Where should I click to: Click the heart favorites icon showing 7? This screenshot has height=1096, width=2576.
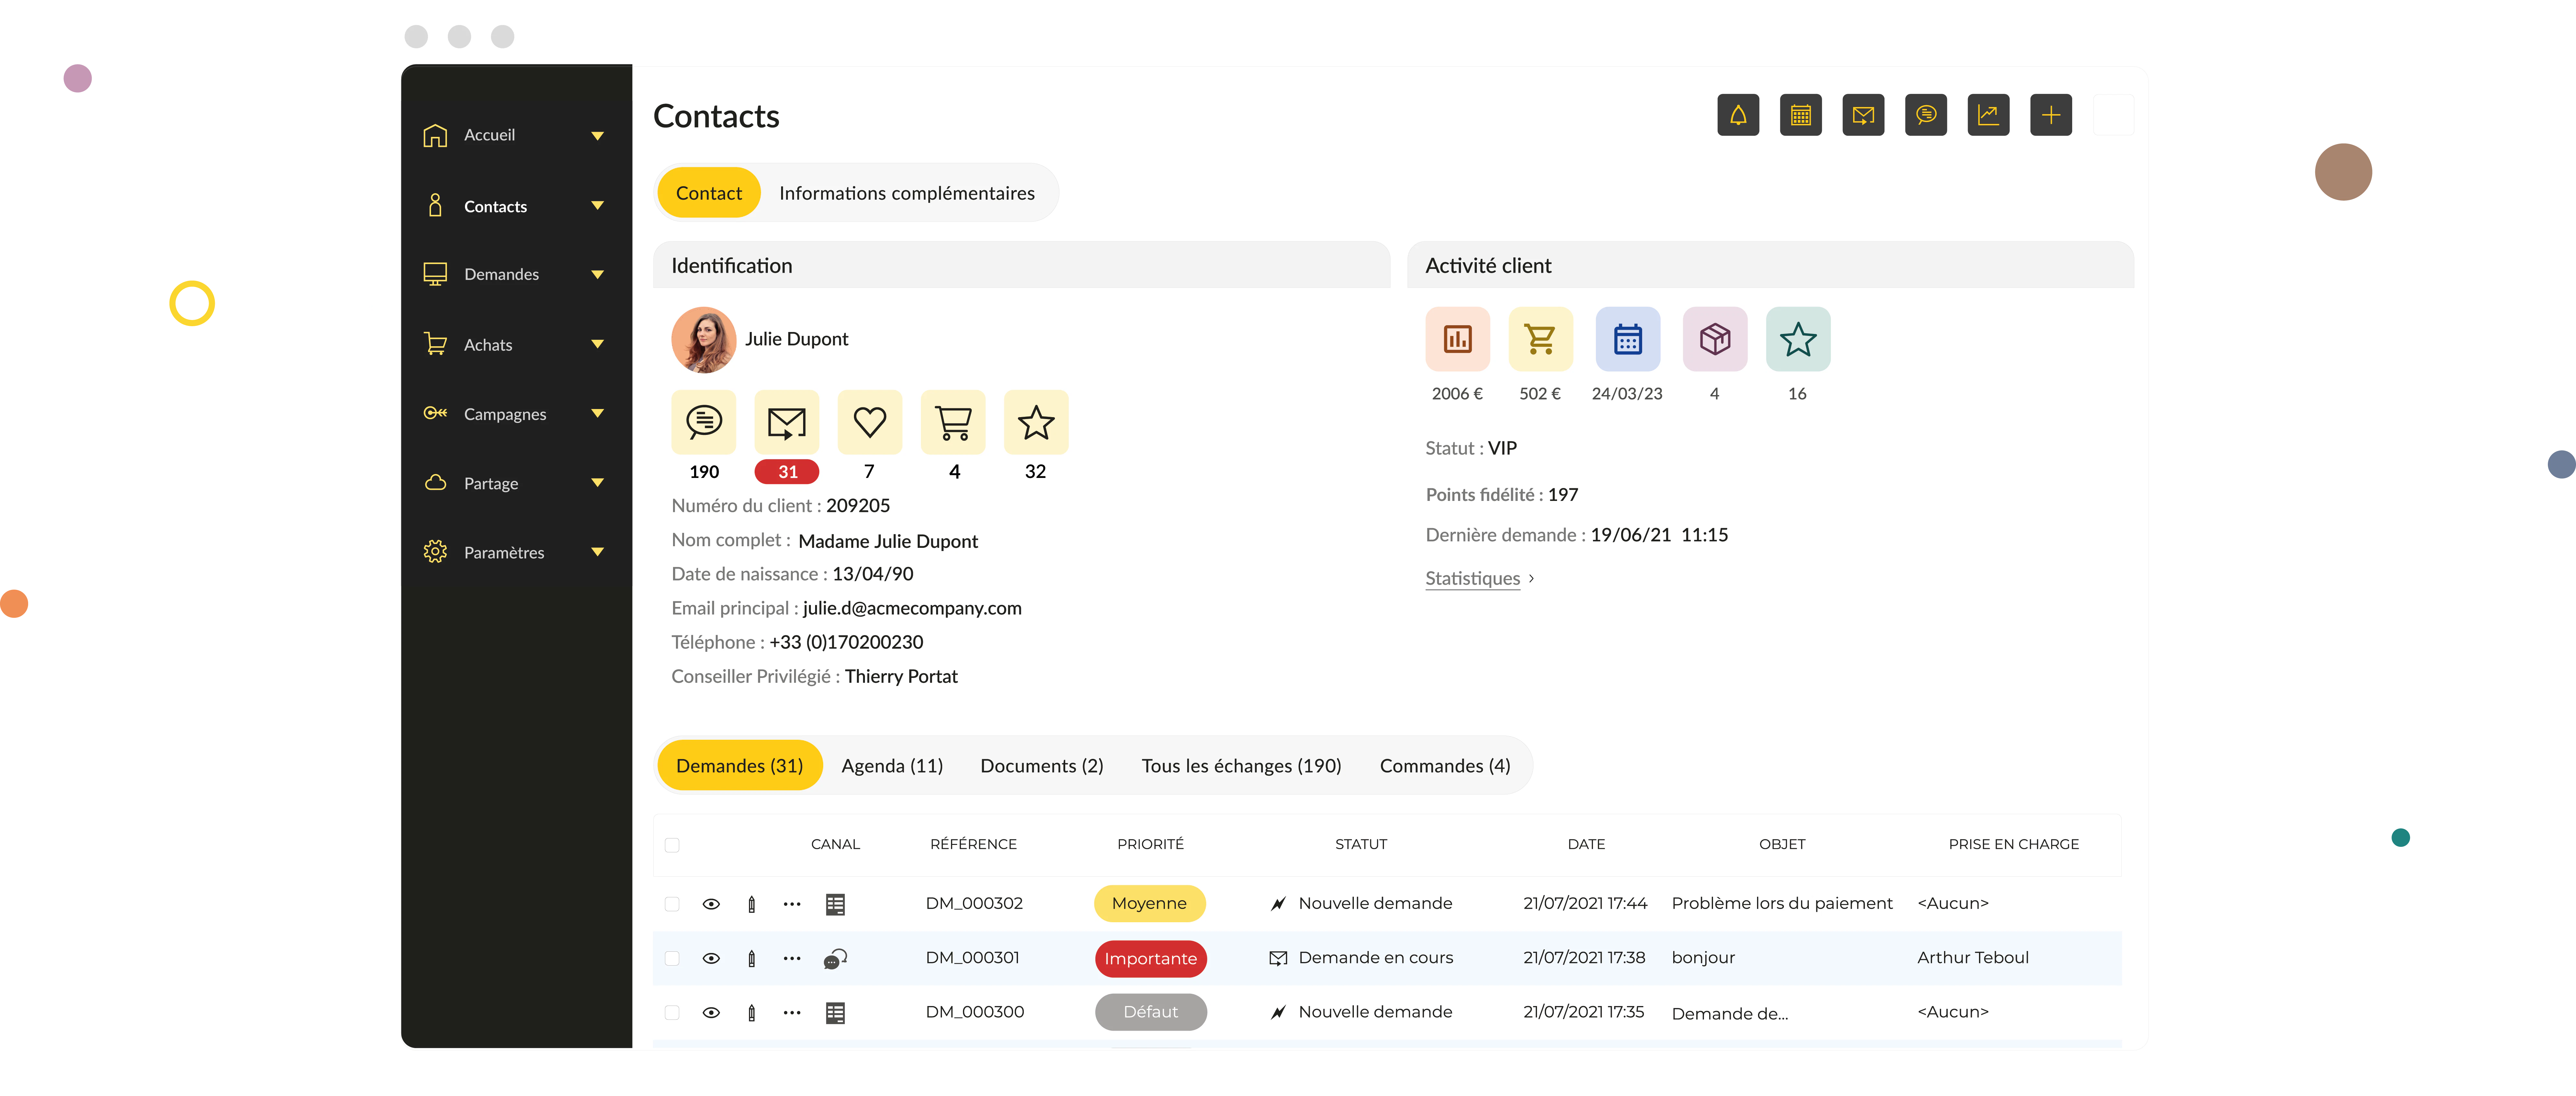point(870,422)
